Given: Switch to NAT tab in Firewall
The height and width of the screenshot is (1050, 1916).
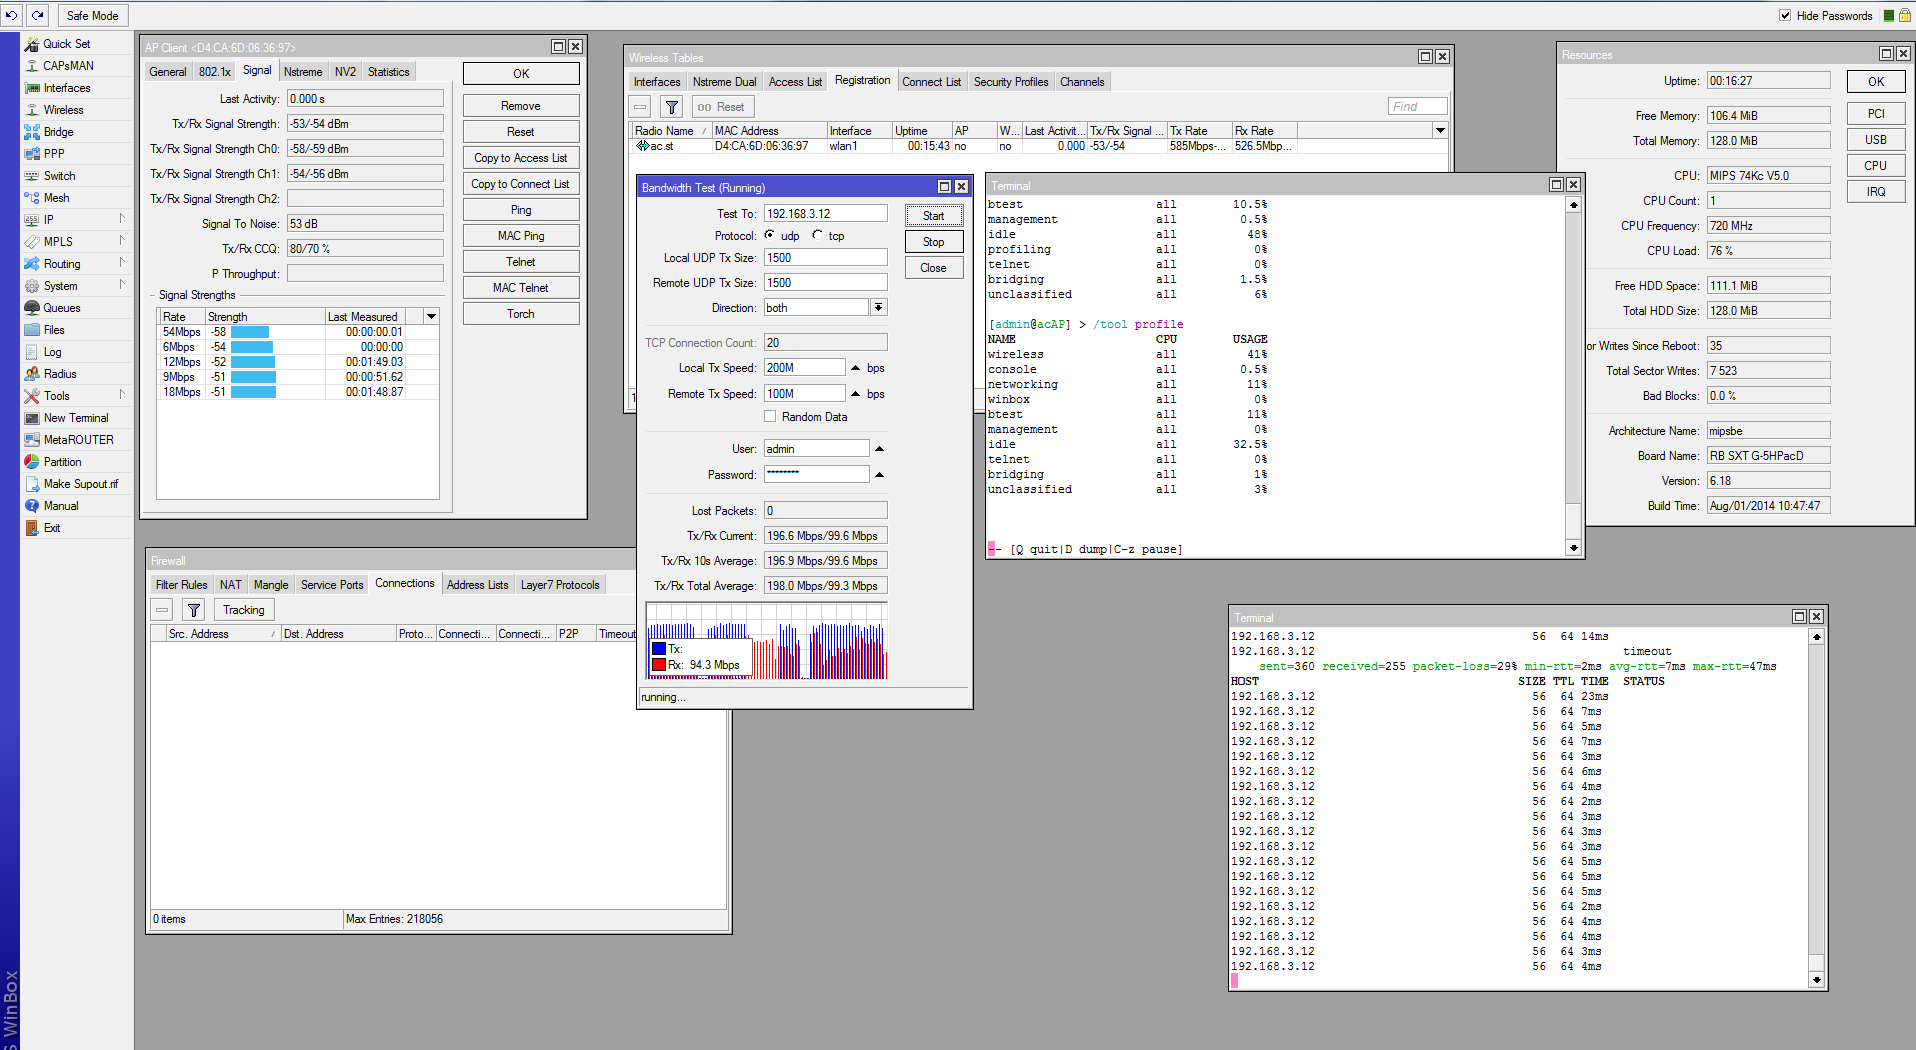Looking at the screenshot, I should click(x=230, y=585).
